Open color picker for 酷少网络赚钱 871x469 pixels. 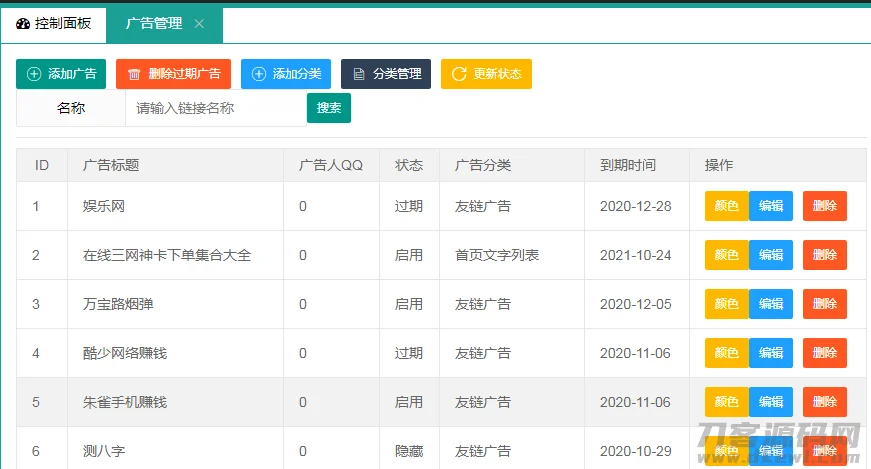pos(727,353)
